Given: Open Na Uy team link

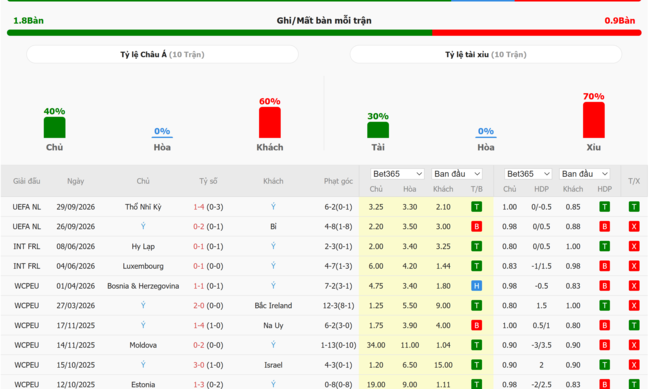Looking at the screenshot, I should (273, 326).
